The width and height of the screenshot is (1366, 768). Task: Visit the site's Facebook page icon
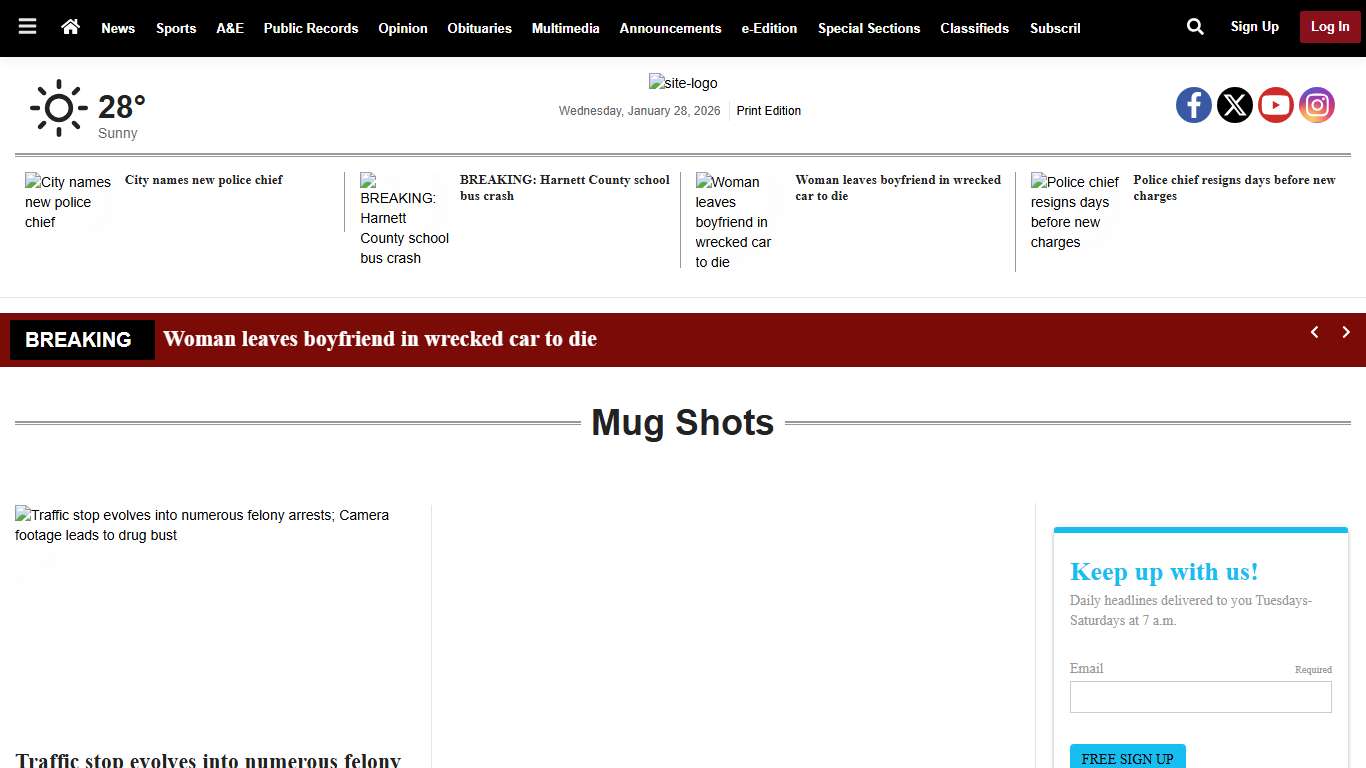pyautogui.click(x=1194, y=104)
